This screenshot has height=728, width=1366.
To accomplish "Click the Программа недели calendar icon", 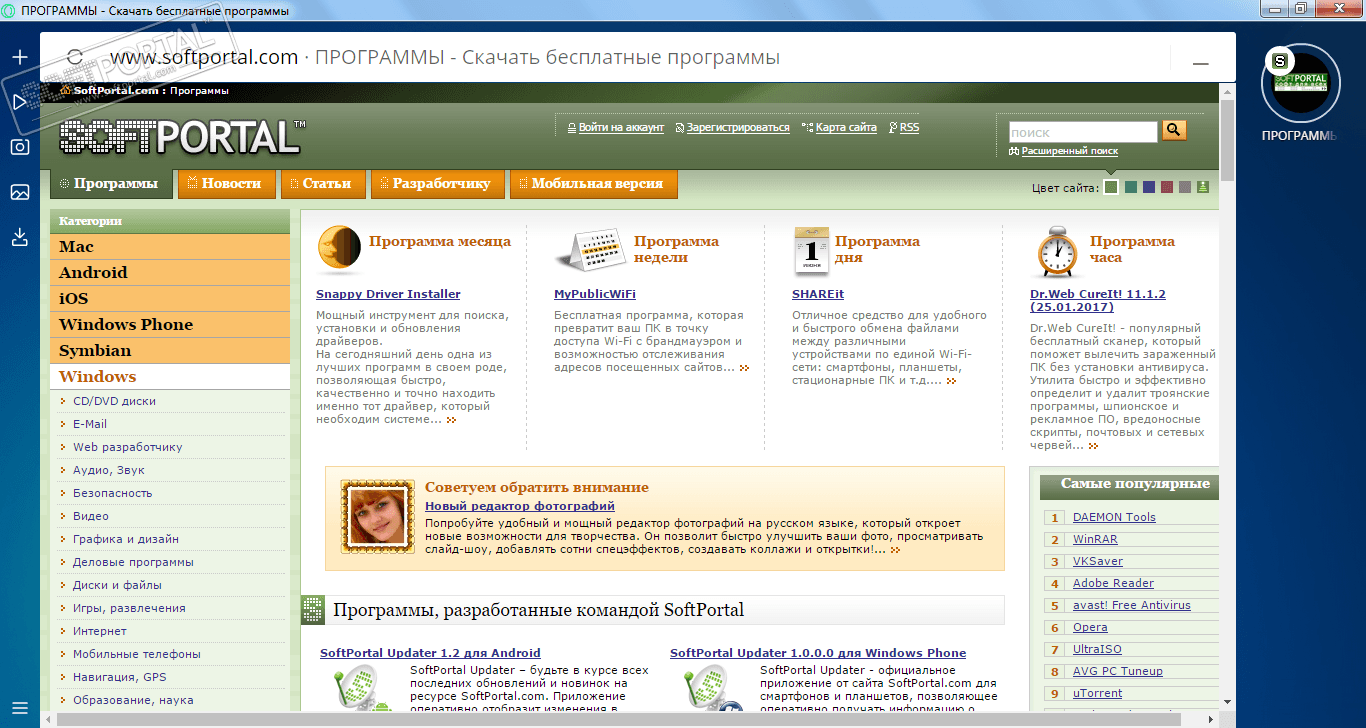I will tap(590, 251).
